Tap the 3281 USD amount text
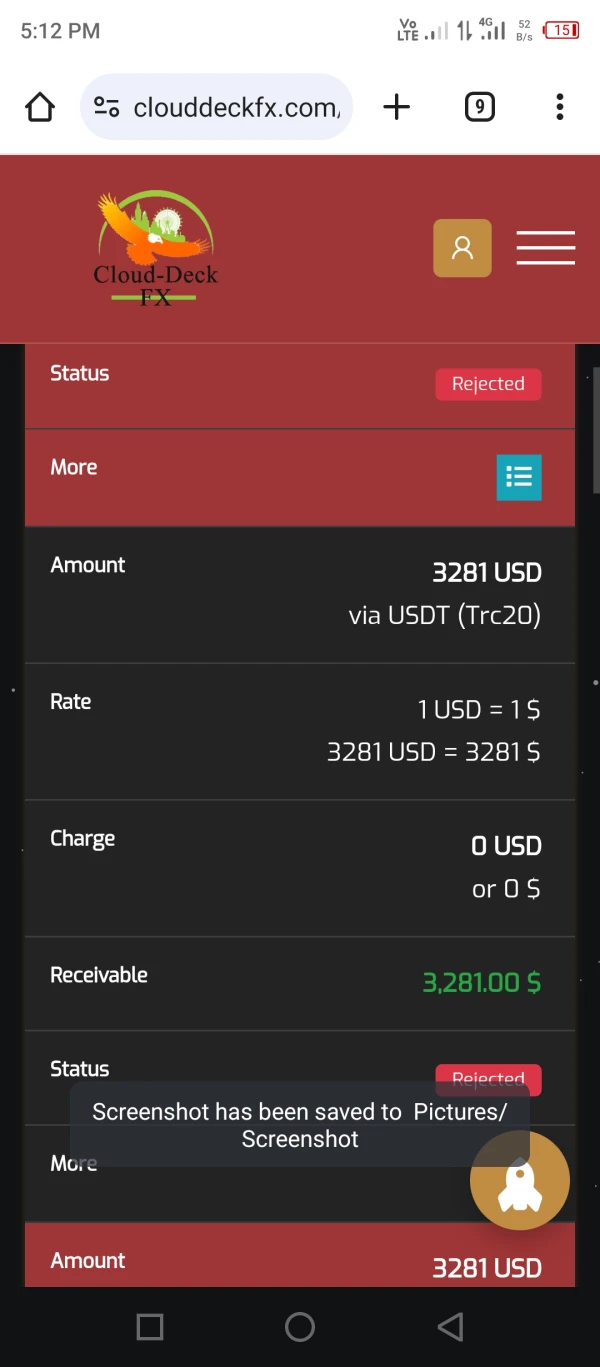The width and height of the screenshot is (600, 1367). (x=486, y=573)
